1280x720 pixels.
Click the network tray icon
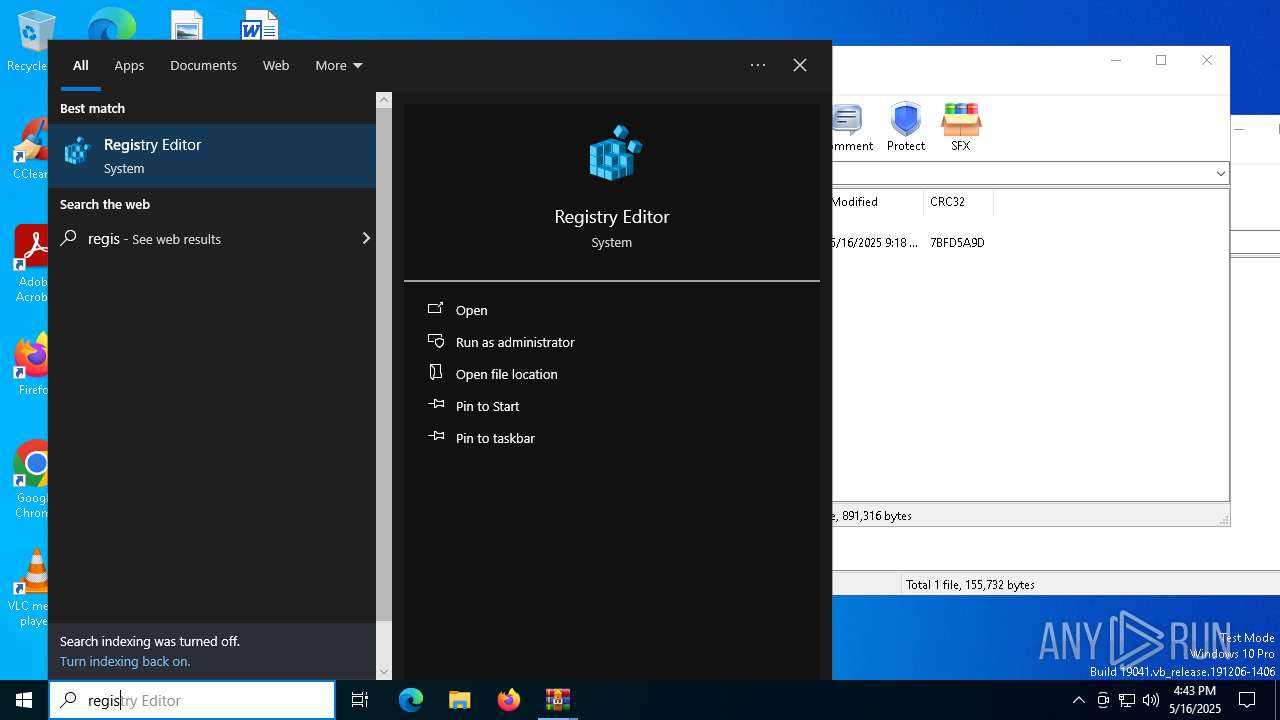pos(1127,700)
